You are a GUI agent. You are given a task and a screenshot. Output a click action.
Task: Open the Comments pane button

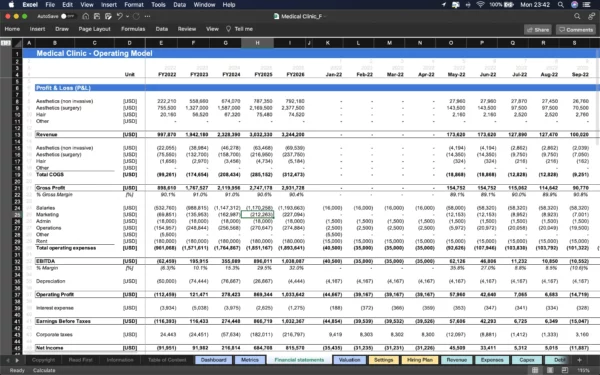(576, 30)
